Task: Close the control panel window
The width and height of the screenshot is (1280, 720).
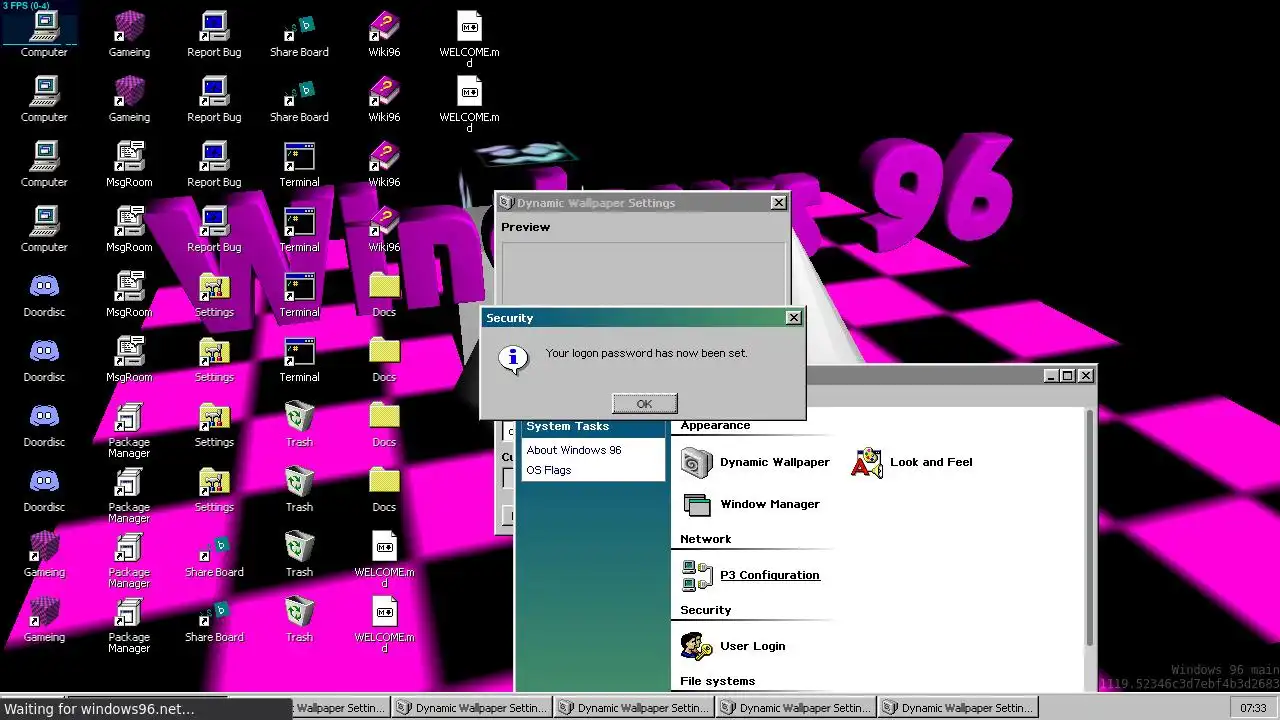Action: pyautogui.click(x=1086, y=376)
